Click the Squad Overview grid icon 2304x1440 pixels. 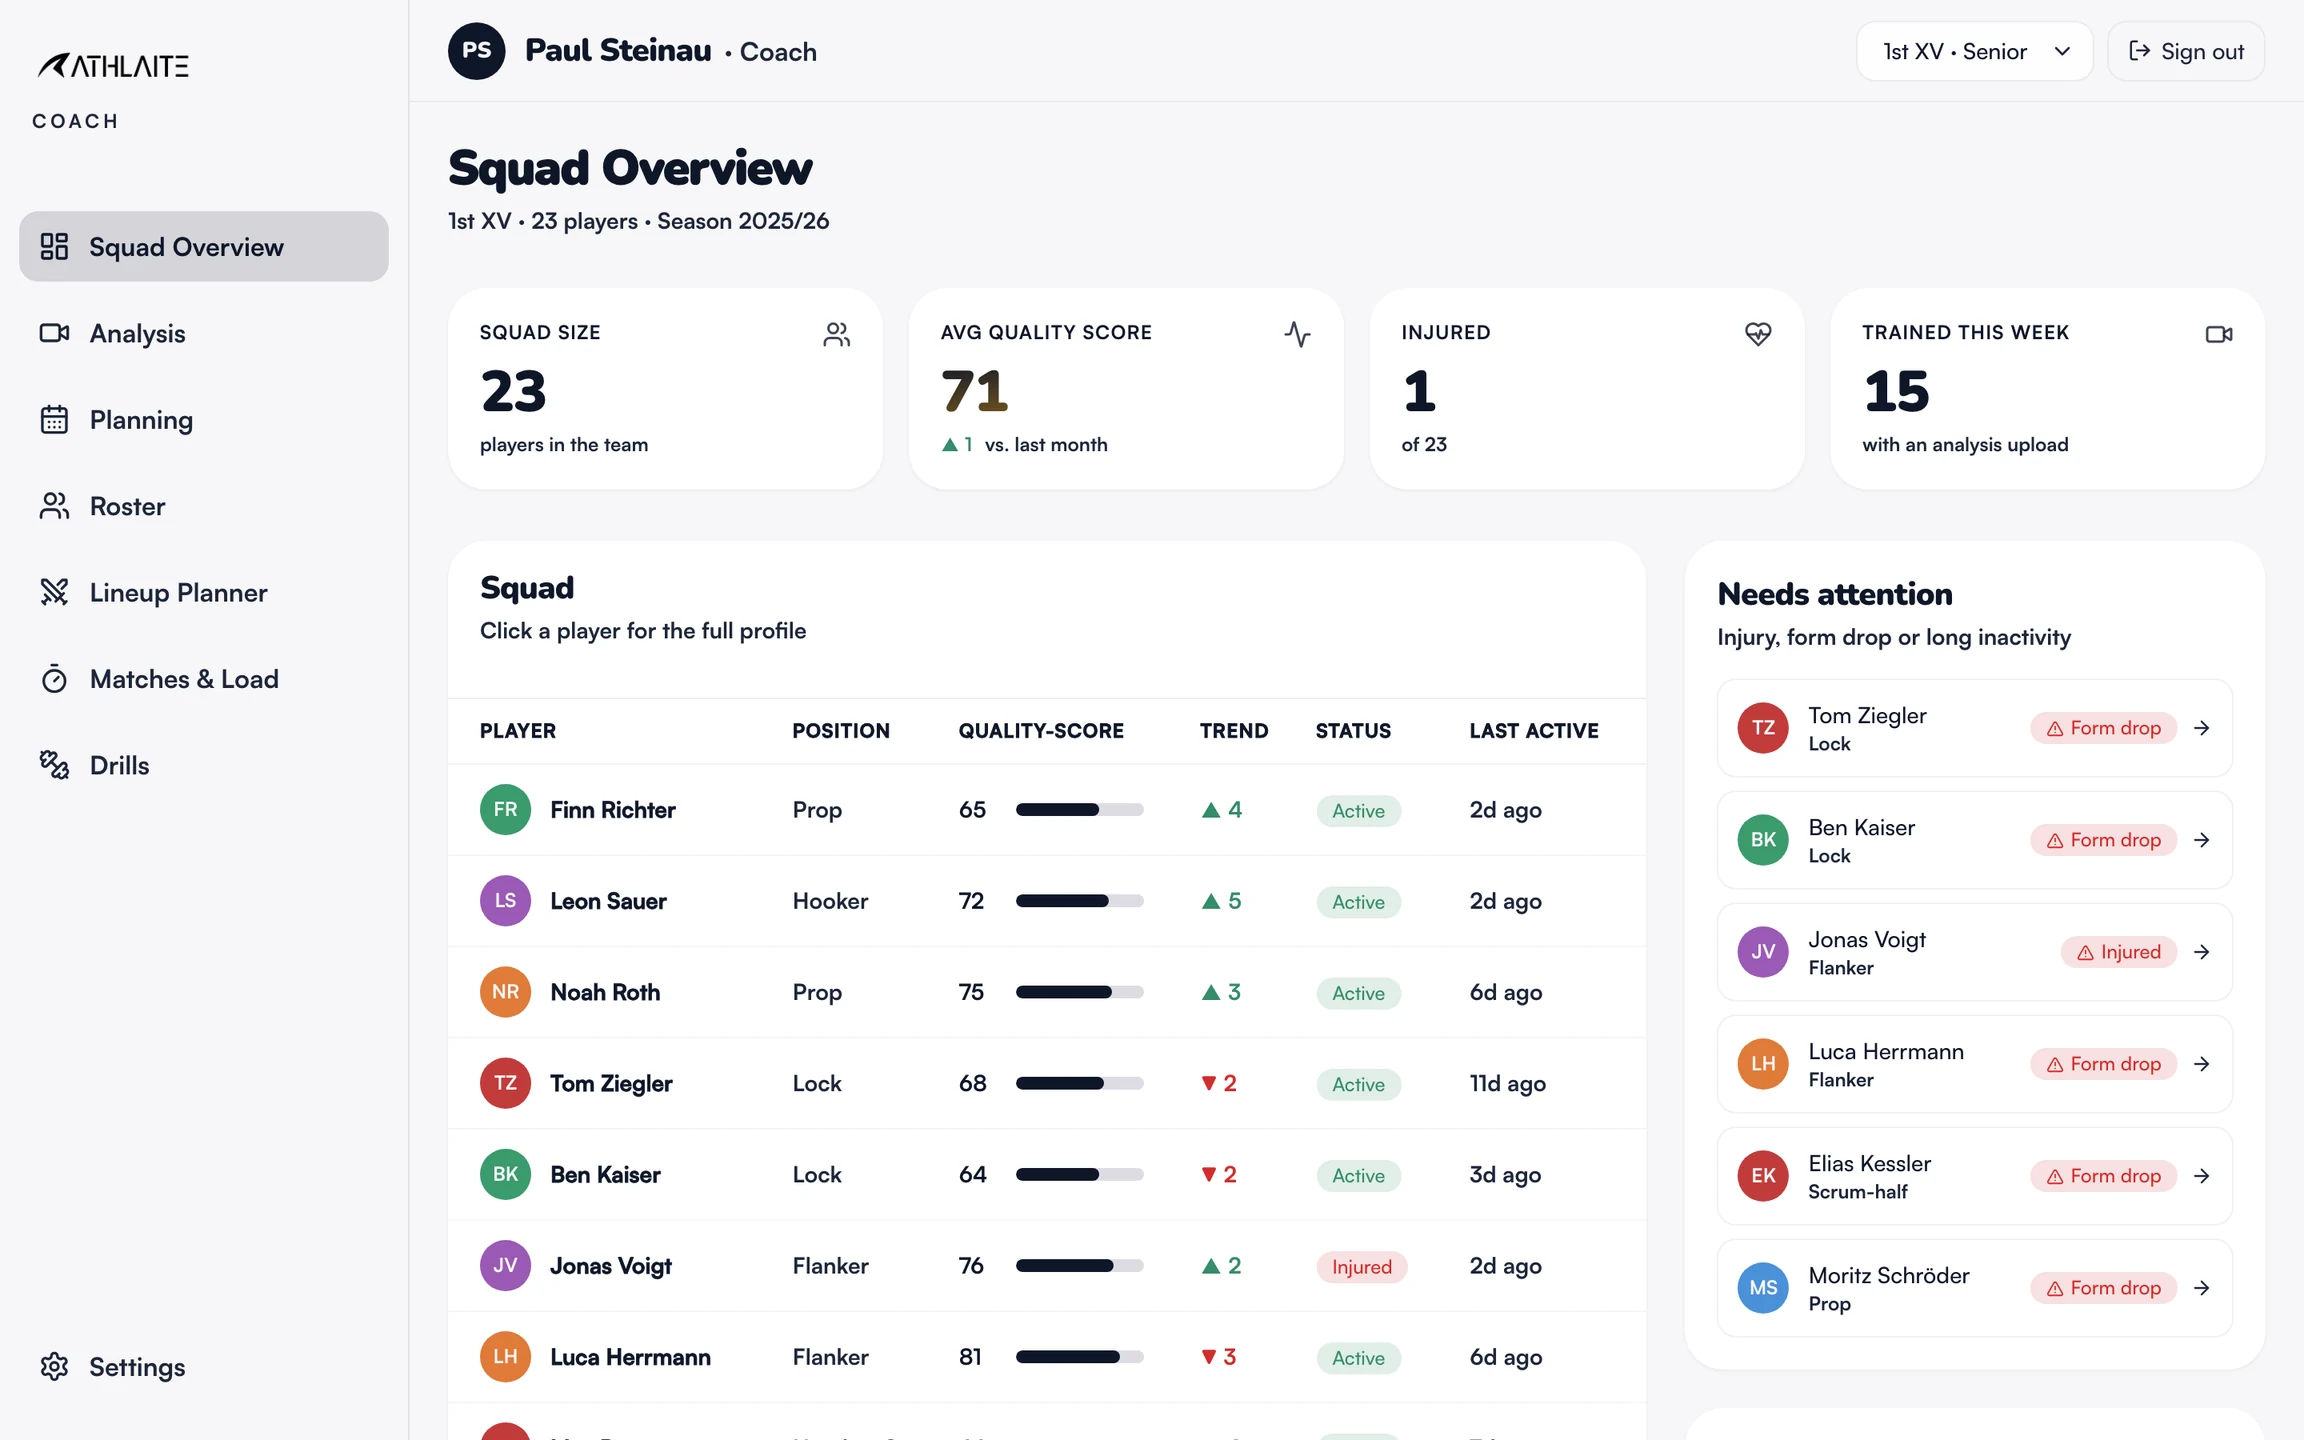click(54, 246)
